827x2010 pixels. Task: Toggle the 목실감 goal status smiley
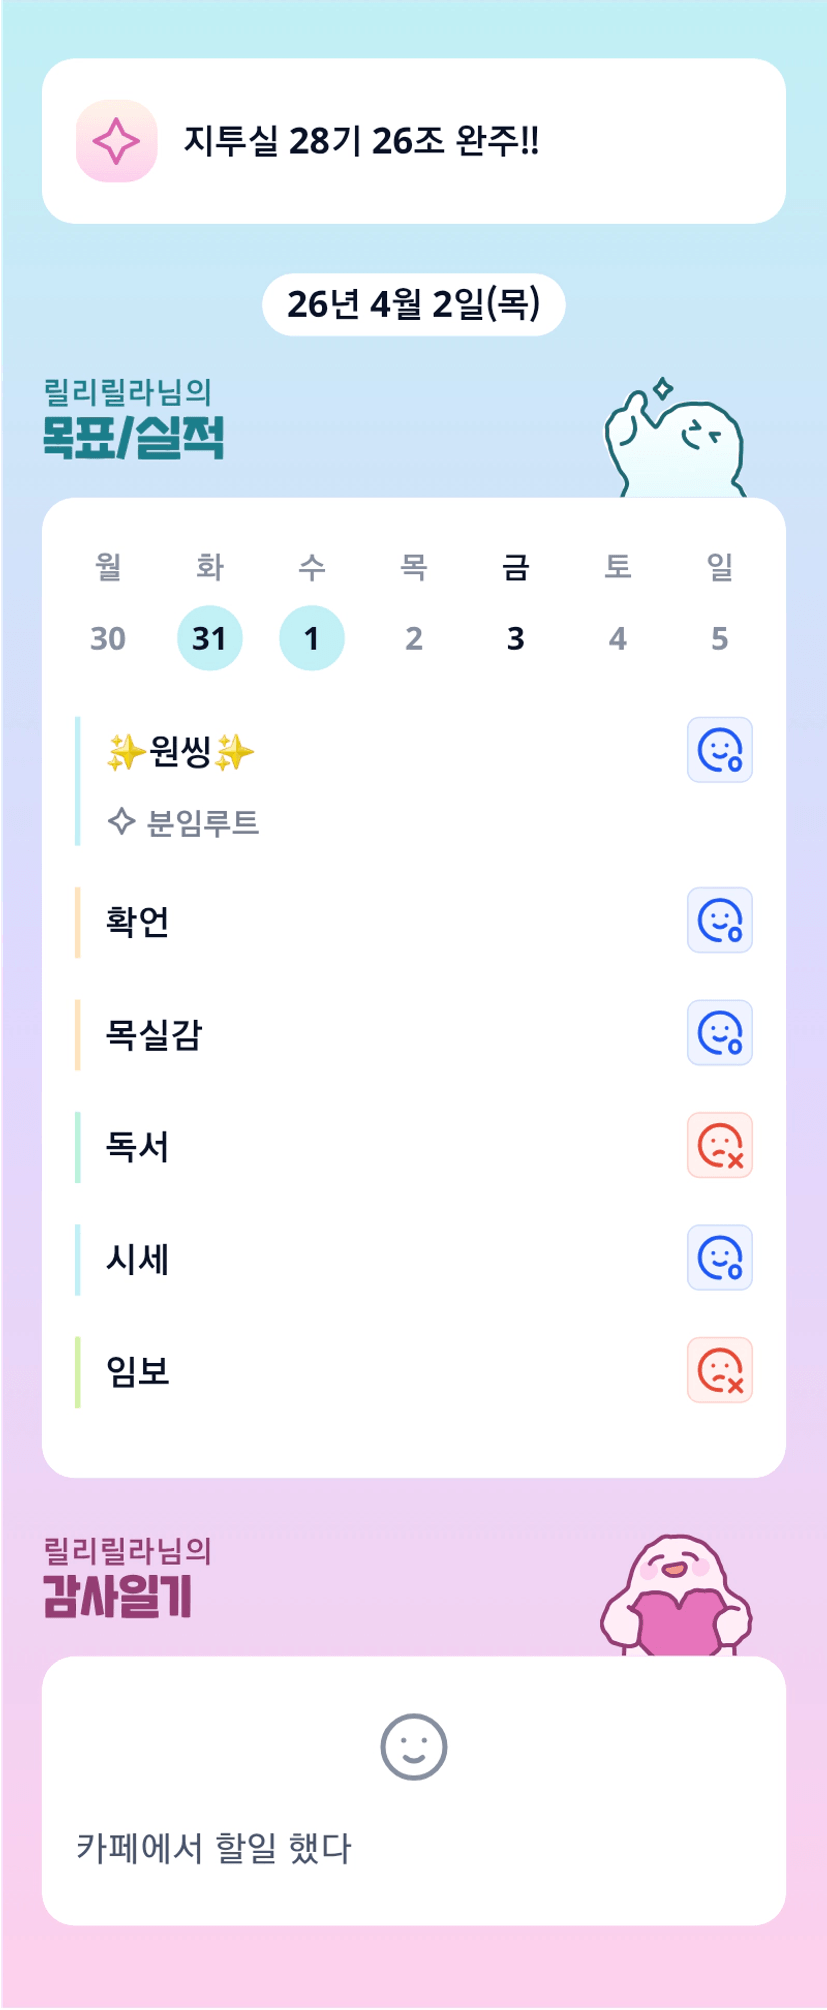click(719, 1032)
